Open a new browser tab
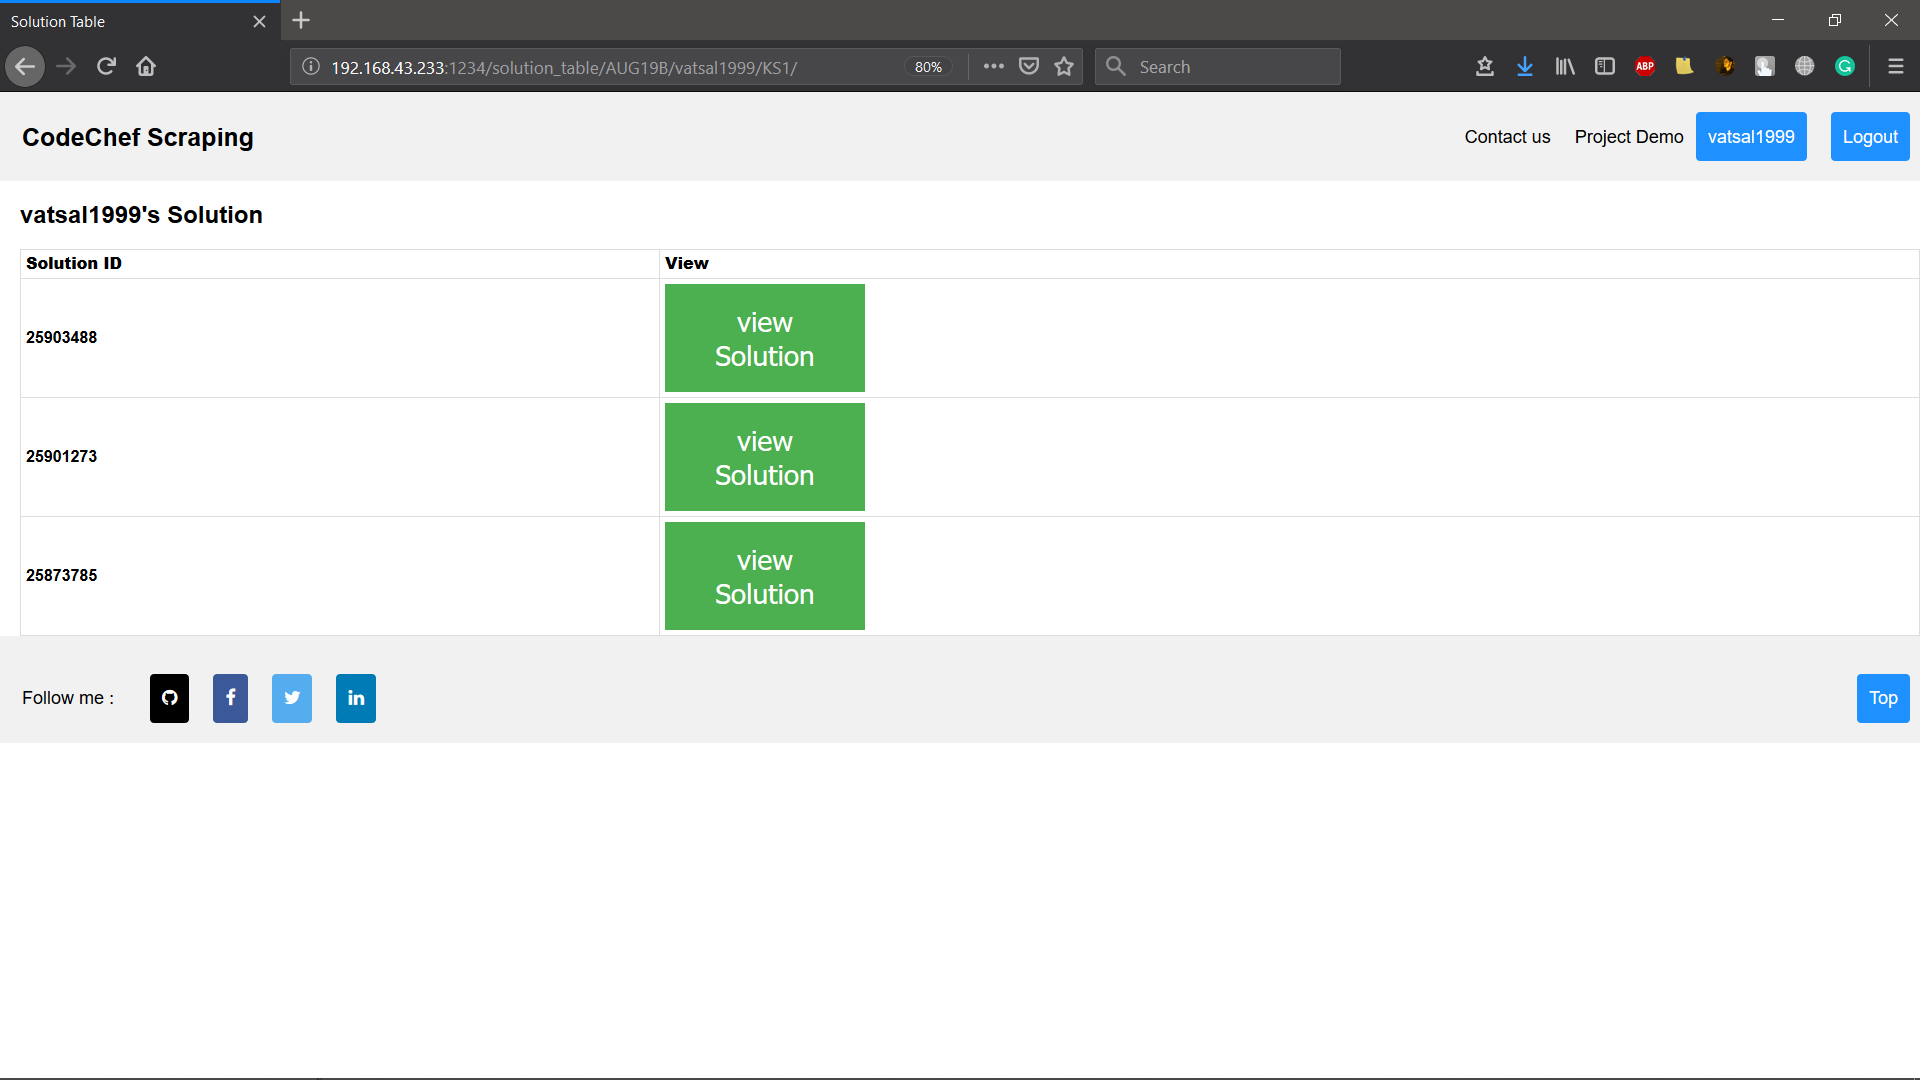 point(301,20)
